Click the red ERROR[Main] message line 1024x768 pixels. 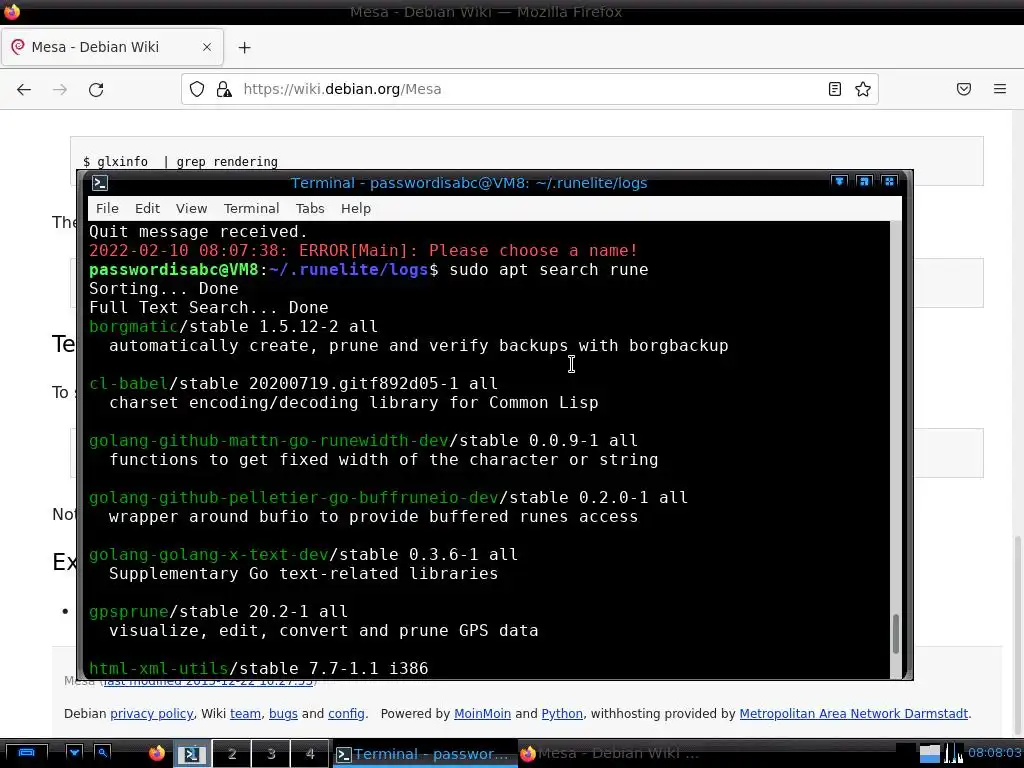(363, 251)
